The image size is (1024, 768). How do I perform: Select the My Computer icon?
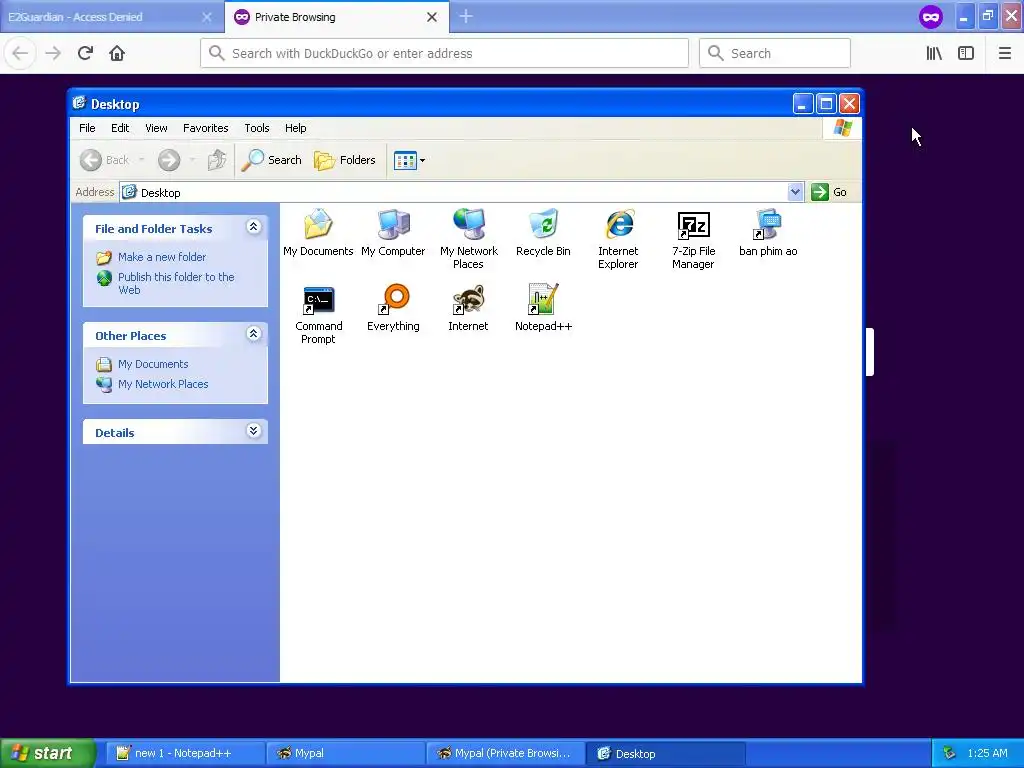(x=393, y=232)
